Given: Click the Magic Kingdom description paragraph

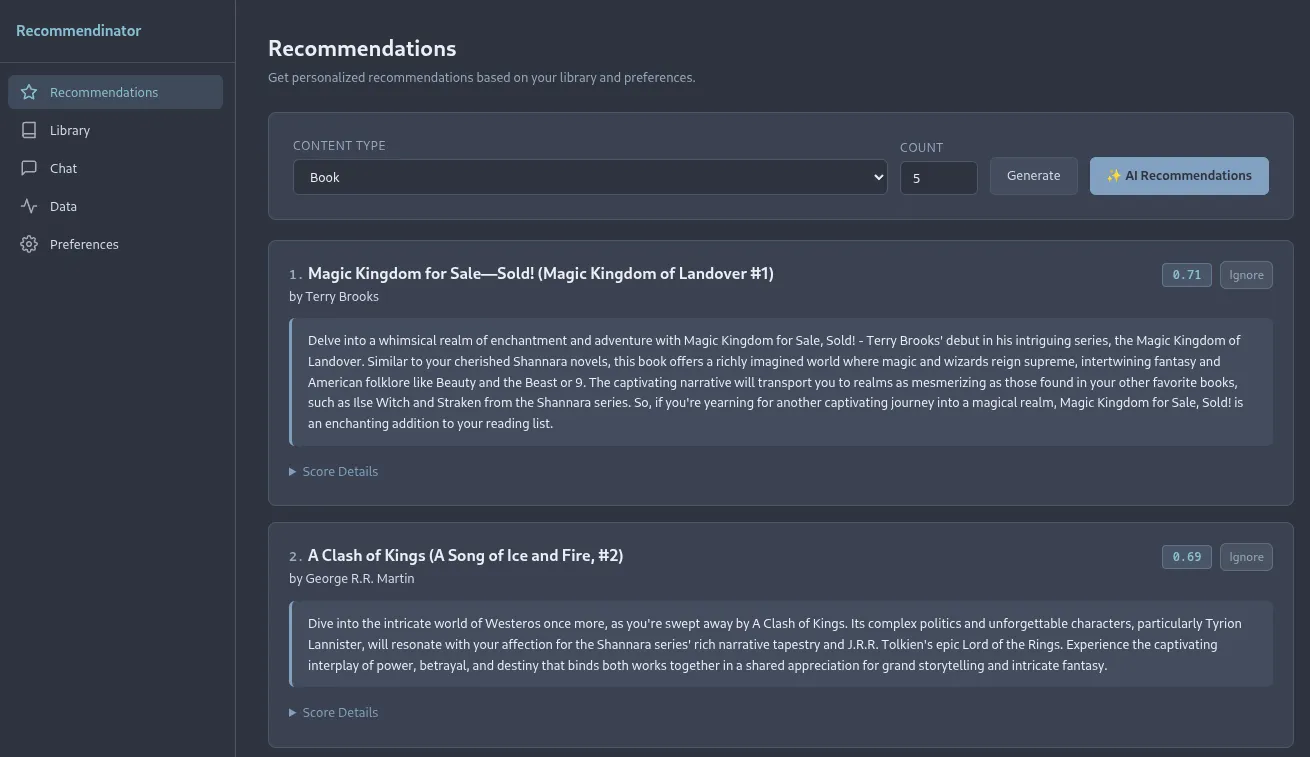Looking at the screenshot, I should [781, 382].
